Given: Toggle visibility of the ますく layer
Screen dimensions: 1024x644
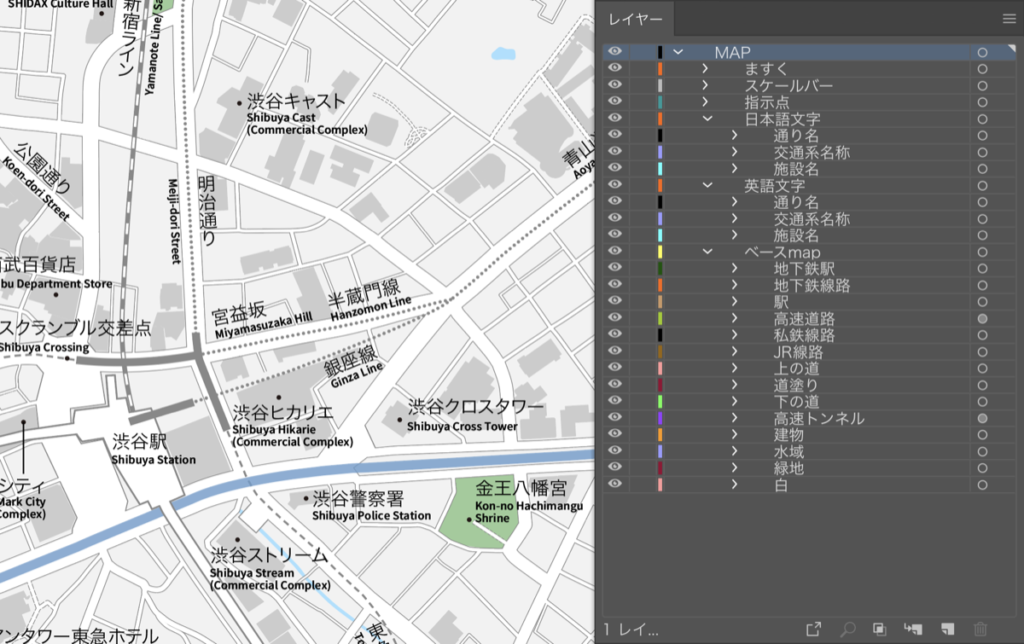Looking at the screenshot, I should coord(615,68).
